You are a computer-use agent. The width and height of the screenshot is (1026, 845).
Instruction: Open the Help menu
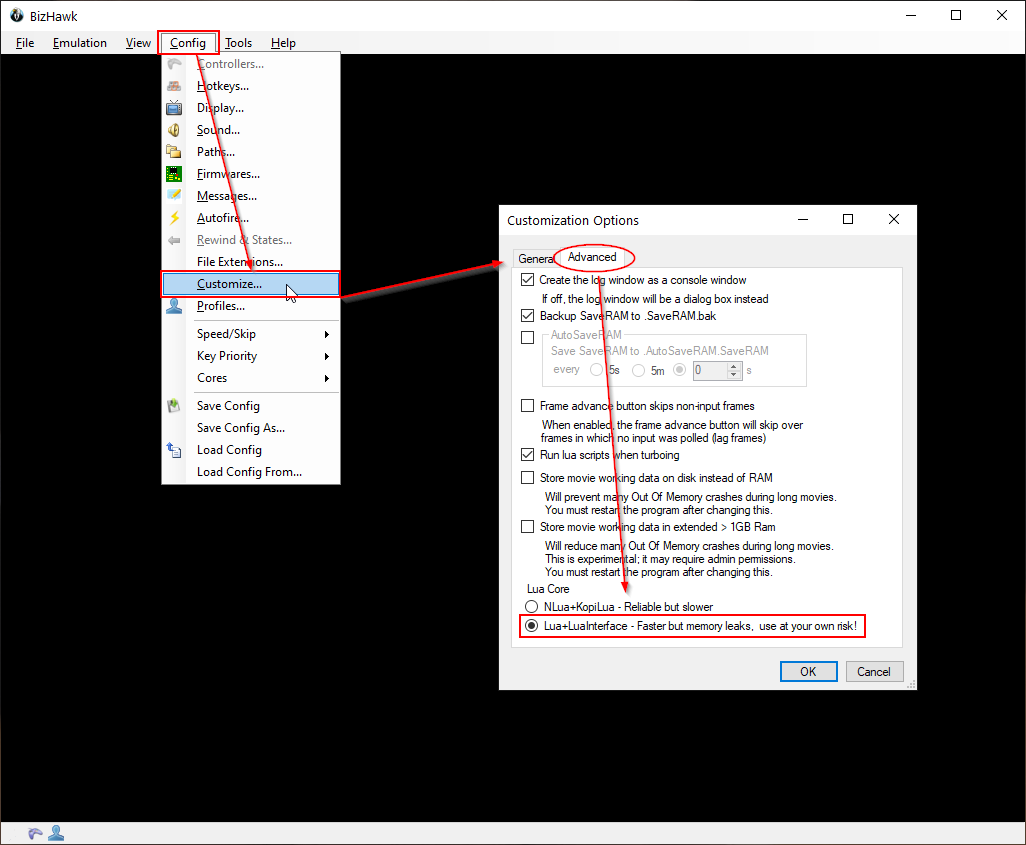pos(283,43)
